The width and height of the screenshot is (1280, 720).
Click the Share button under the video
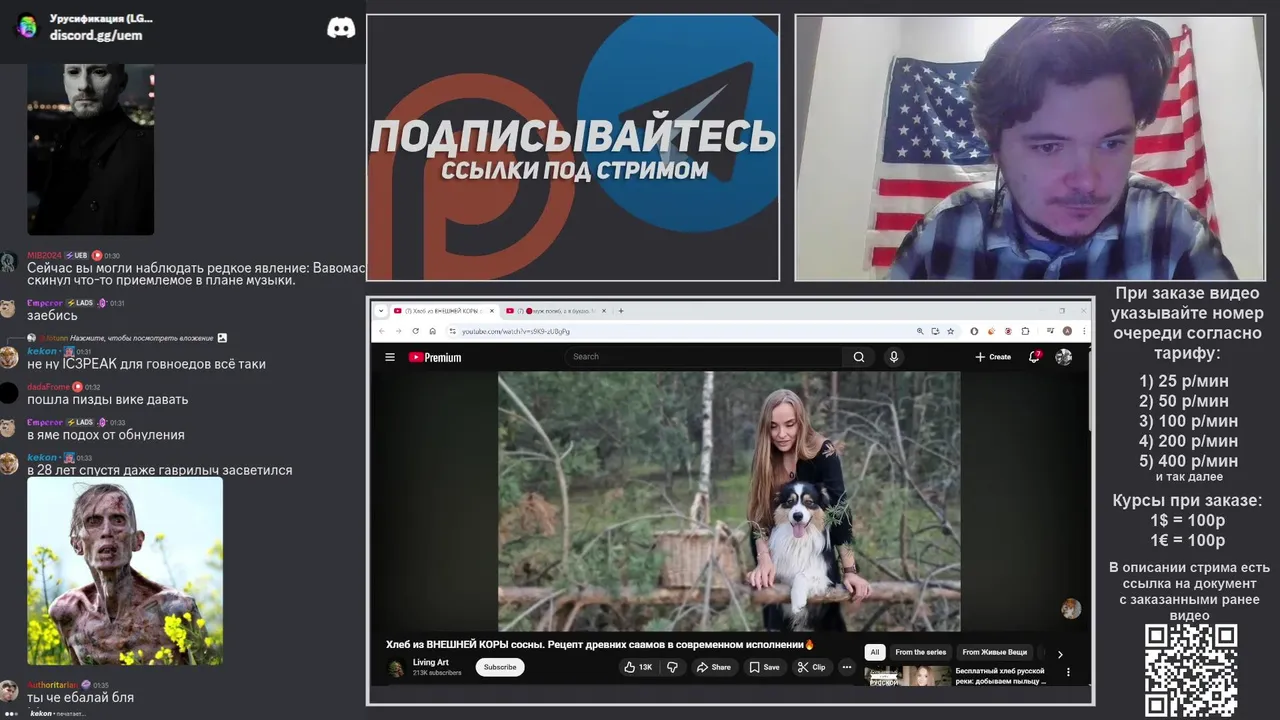click(714, 667)
